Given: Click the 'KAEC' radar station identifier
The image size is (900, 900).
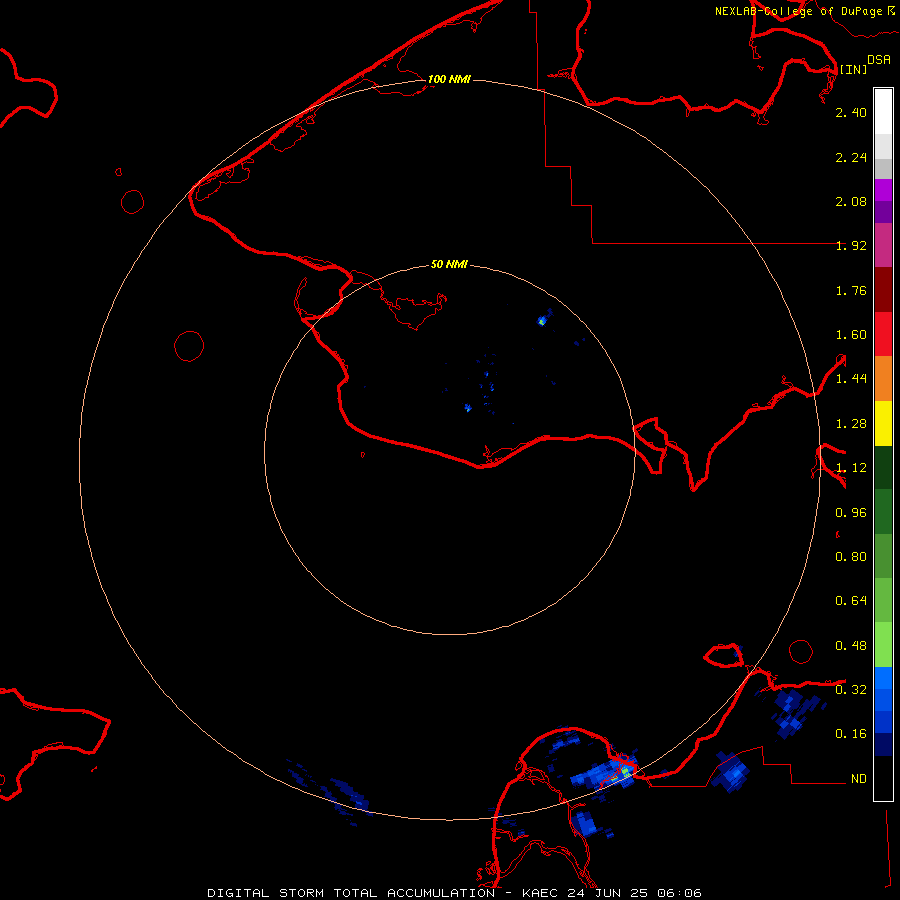Looking at the screenshot, I should [541, 893].
